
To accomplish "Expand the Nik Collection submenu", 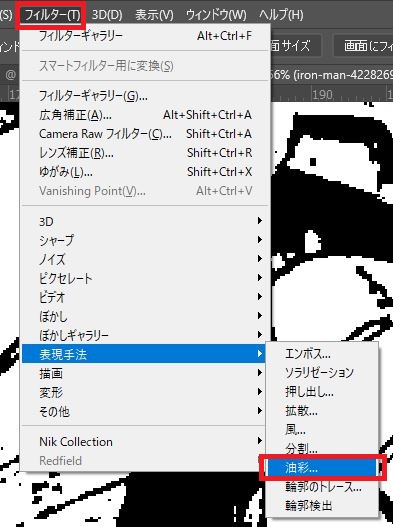I will [145, 441].
